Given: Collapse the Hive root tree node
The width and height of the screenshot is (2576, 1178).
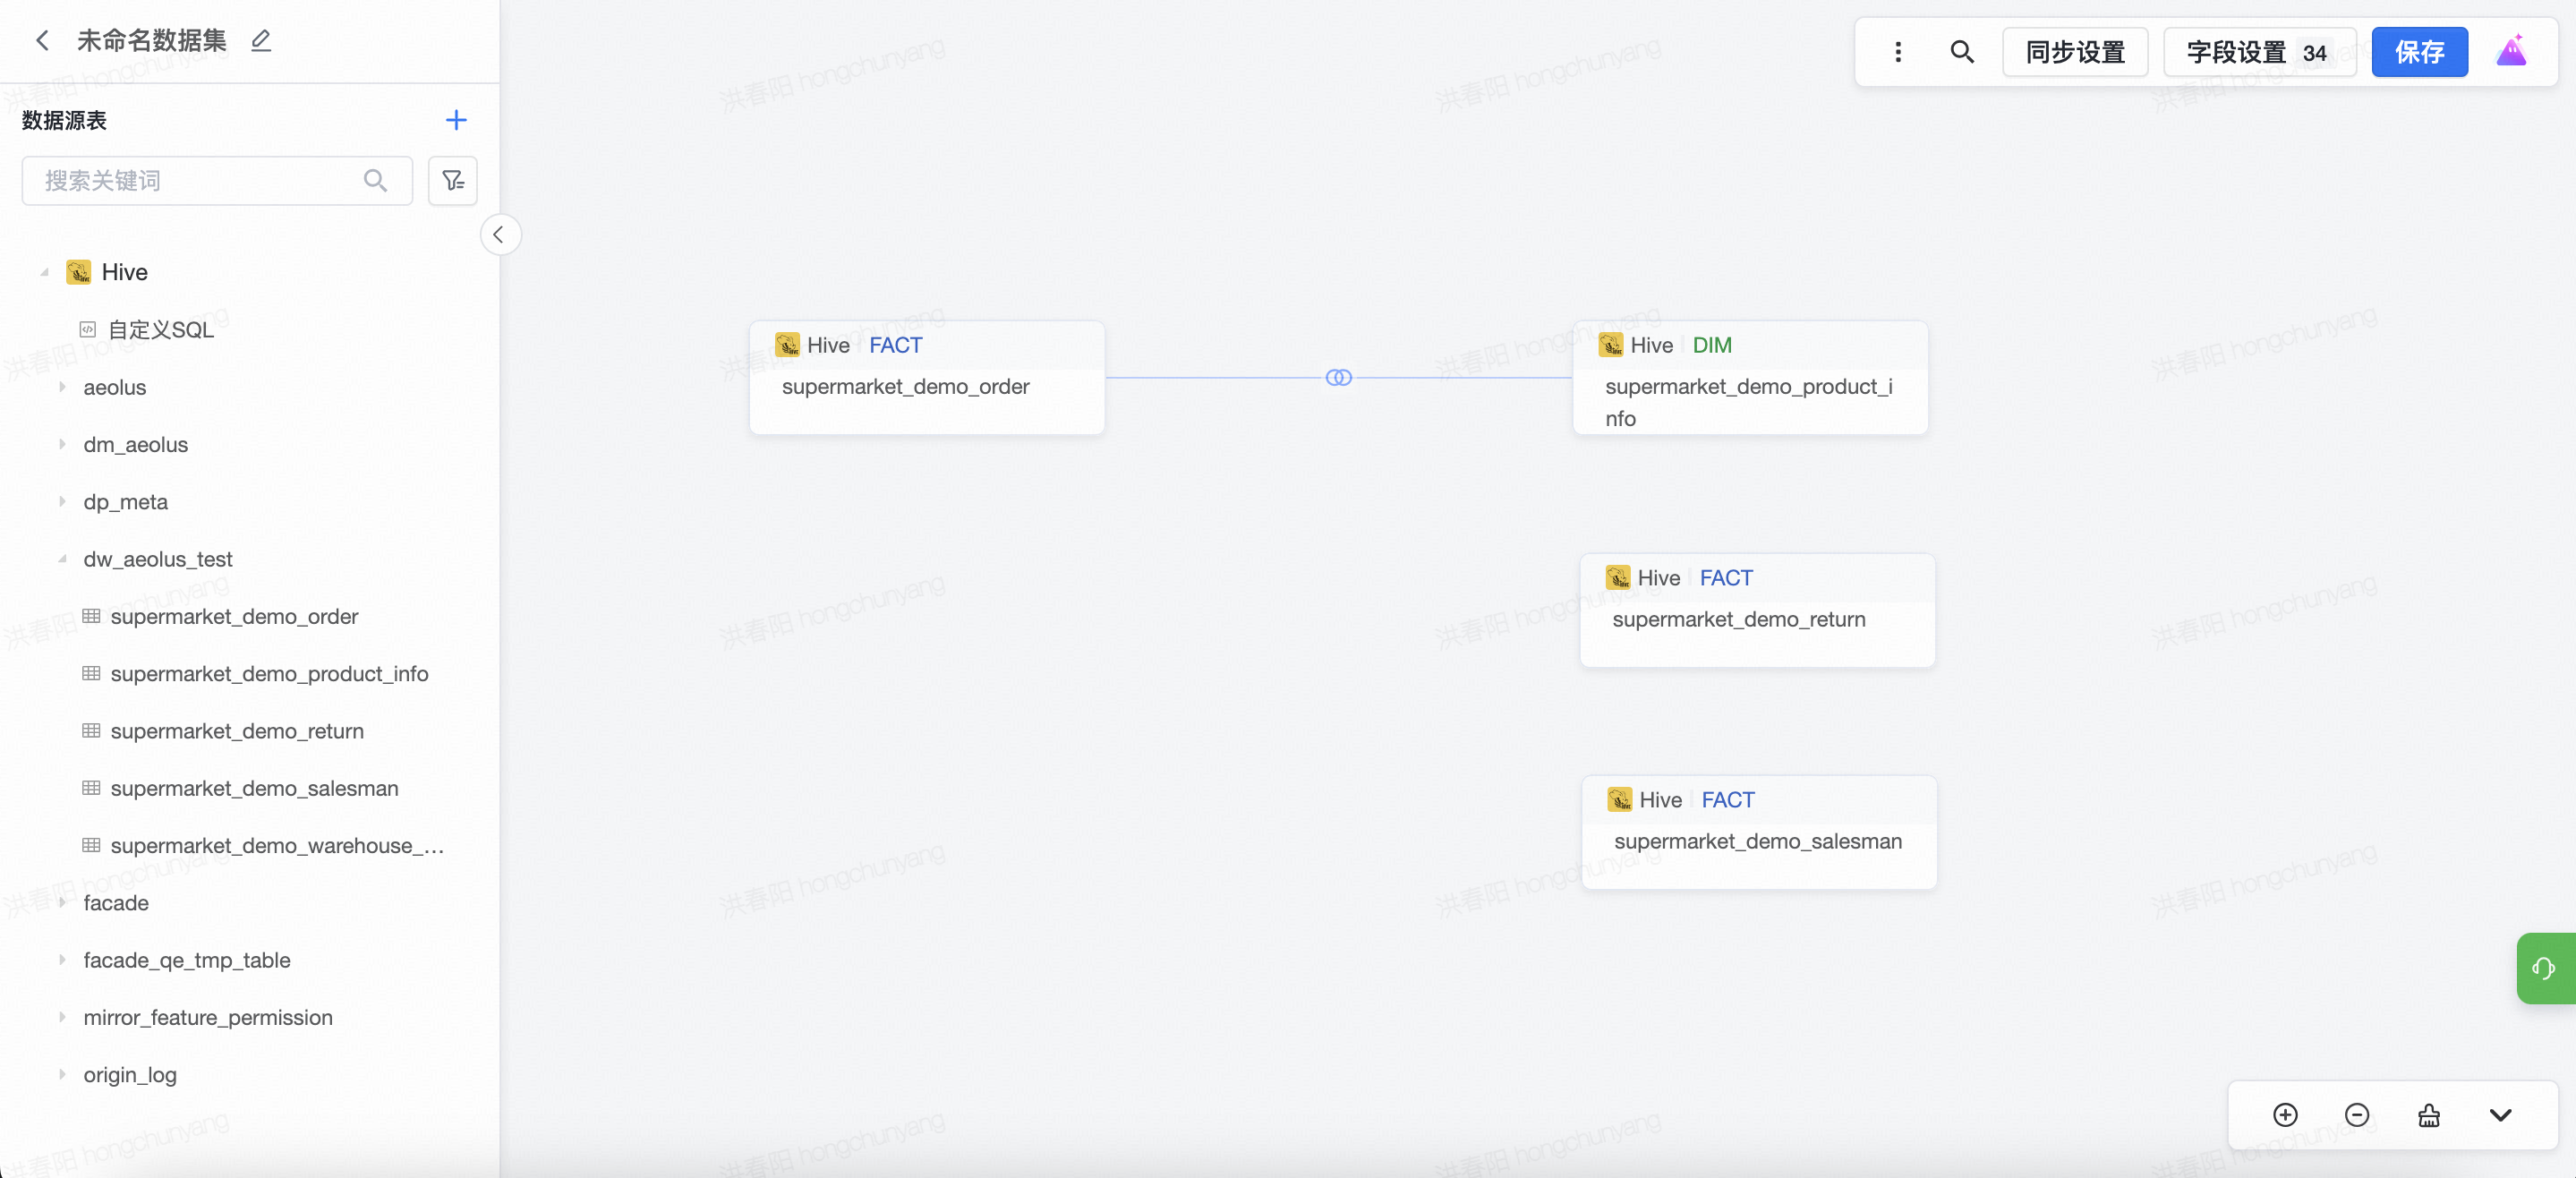Looking at the screenshot, I should tap(44, 272).
